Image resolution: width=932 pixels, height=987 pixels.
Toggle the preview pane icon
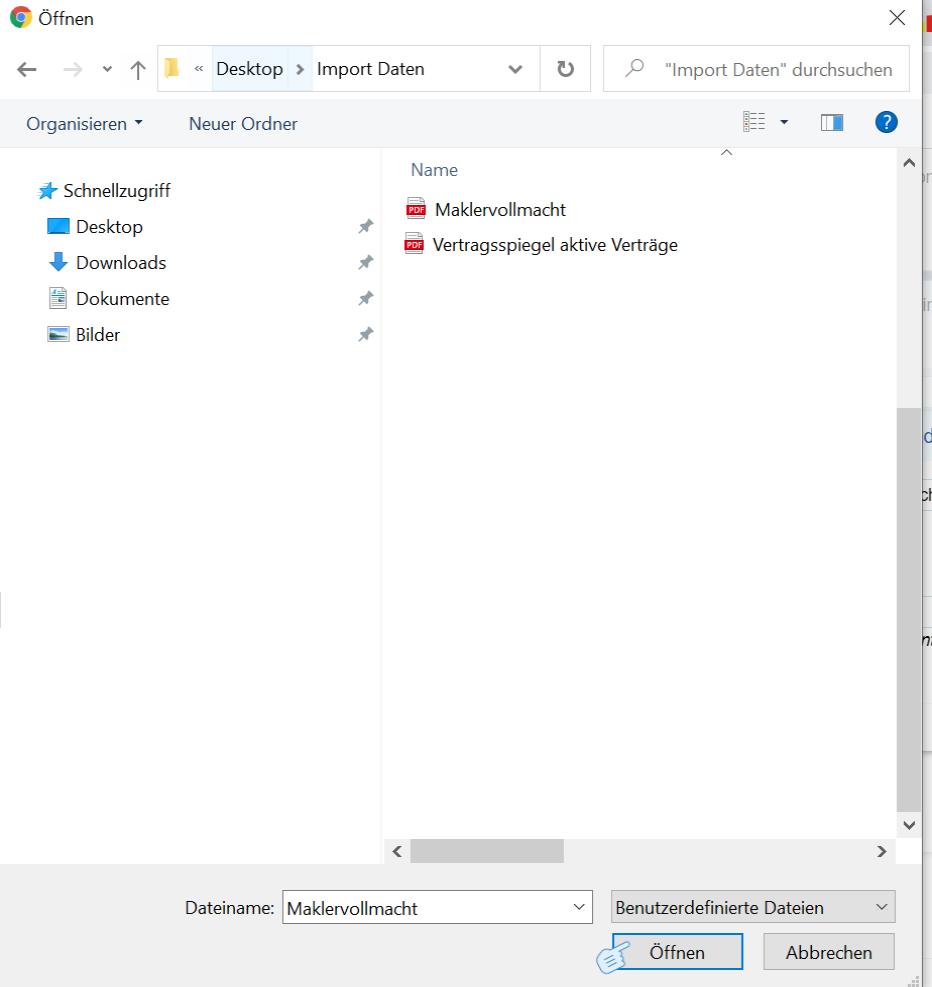coord(831,123)
